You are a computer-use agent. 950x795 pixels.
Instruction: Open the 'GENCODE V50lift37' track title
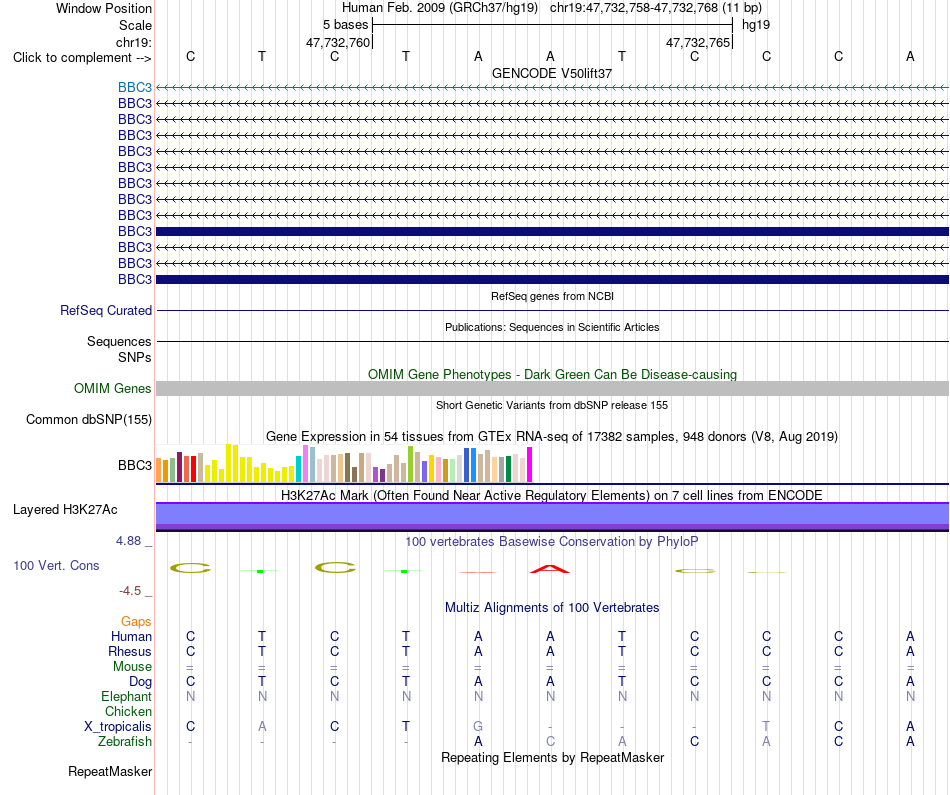[552, 73]
